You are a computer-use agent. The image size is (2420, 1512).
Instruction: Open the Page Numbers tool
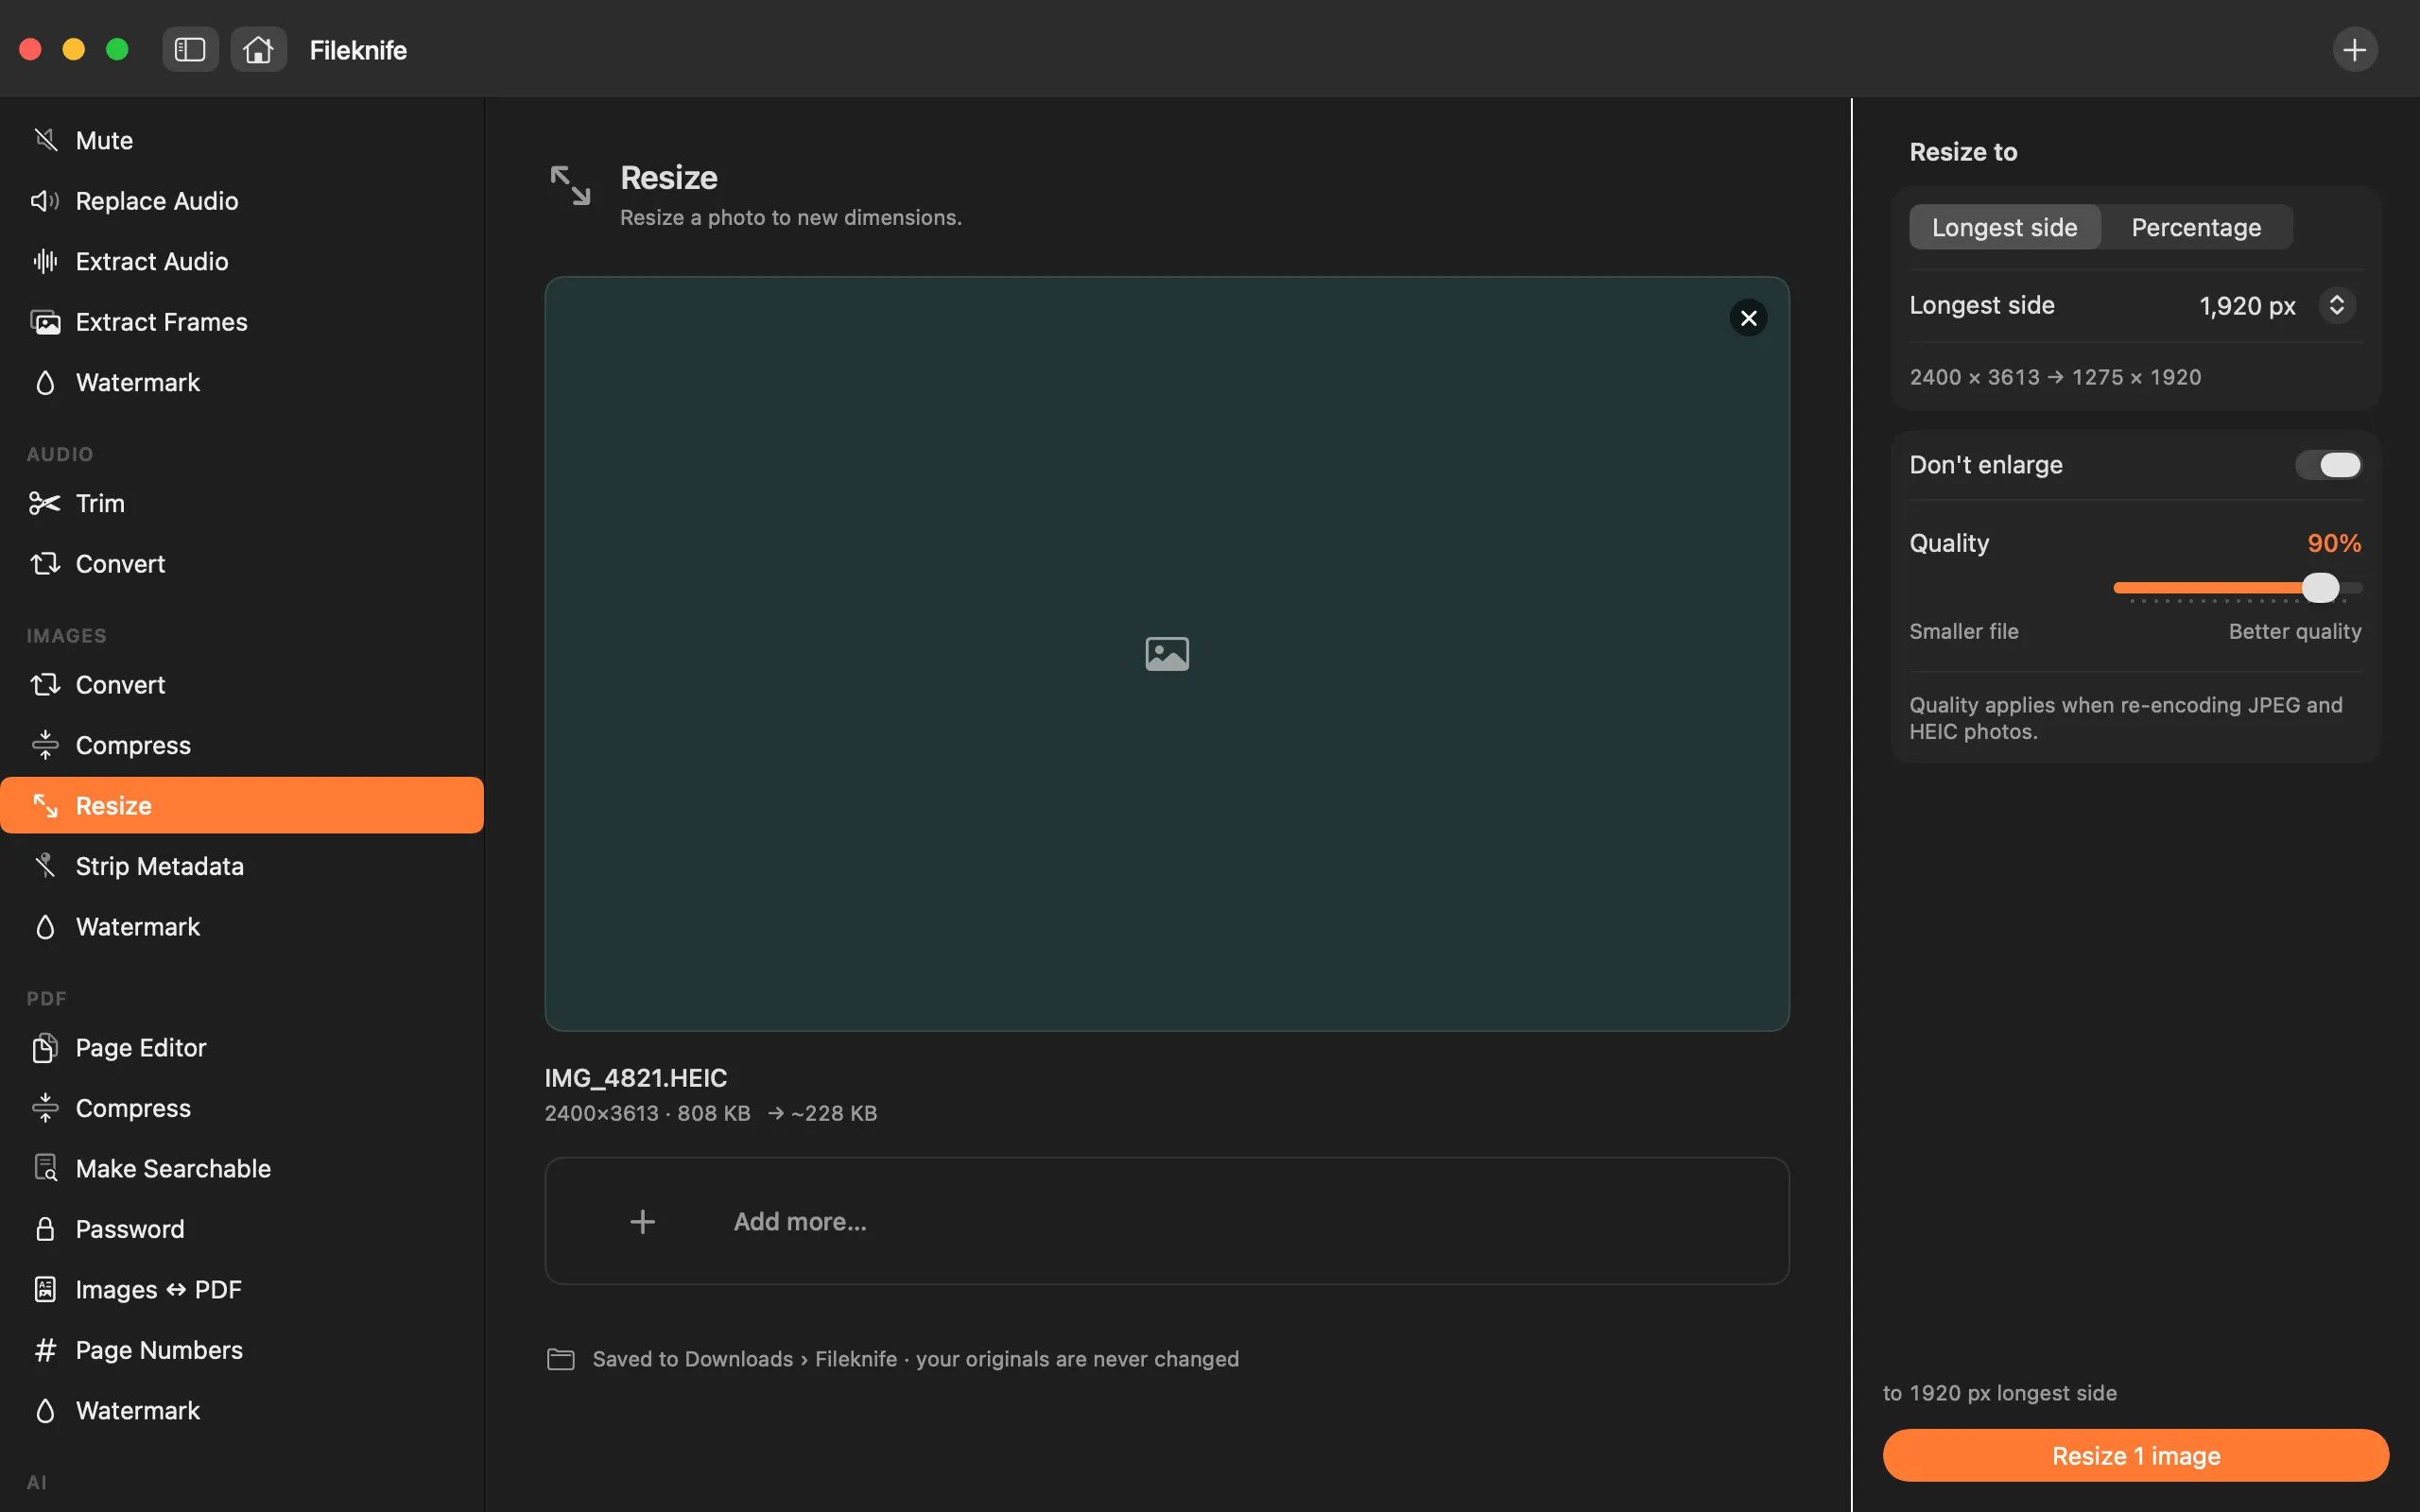point(242,1350)
